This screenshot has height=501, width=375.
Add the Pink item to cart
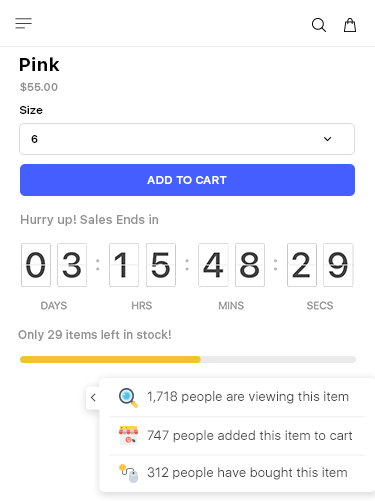click(187, 180)
